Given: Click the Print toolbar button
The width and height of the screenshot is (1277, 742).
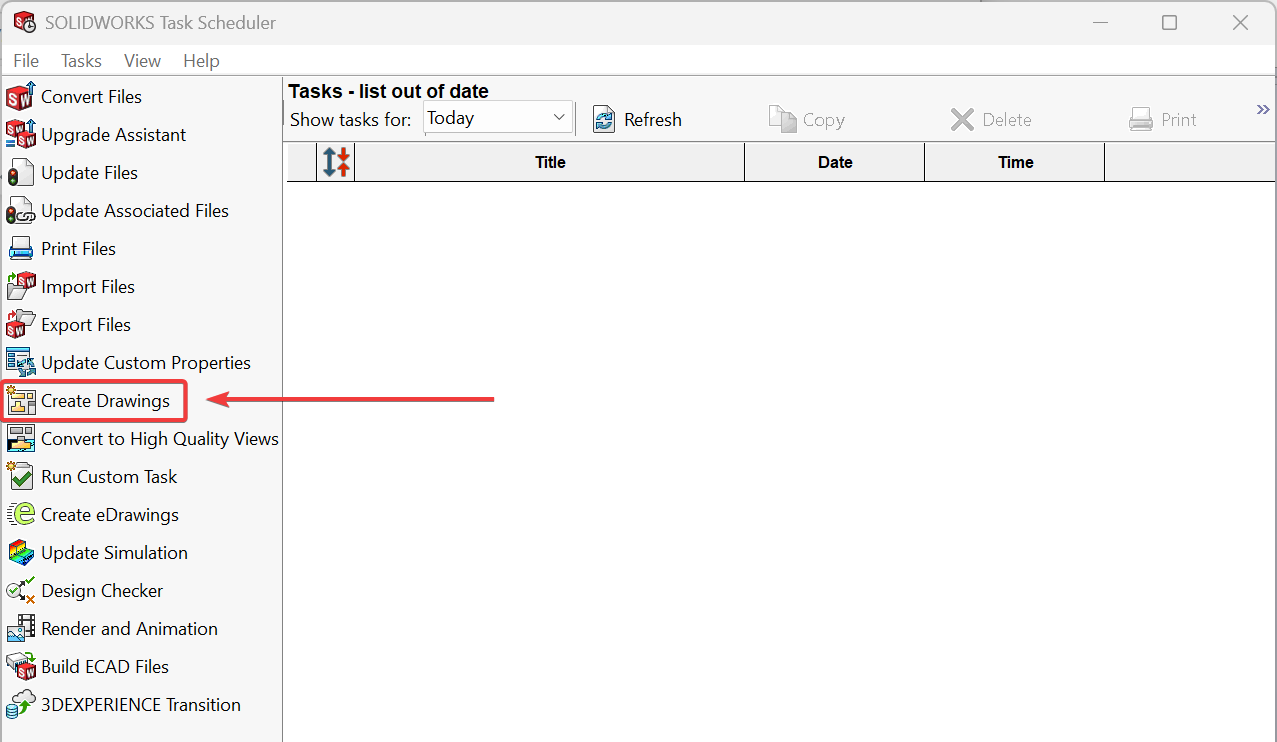Looking at the screenshot, I should click(x=1163, y=120).
